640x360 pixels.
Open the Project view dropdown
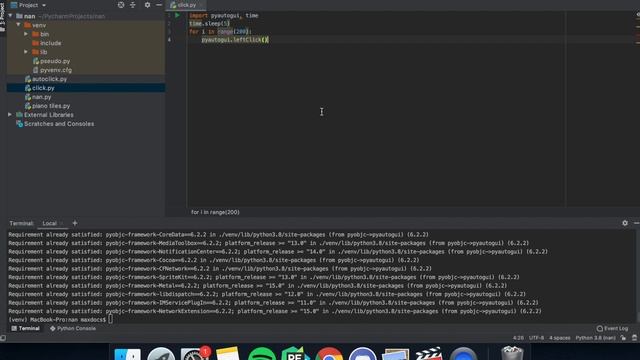[x=28, y=5]
